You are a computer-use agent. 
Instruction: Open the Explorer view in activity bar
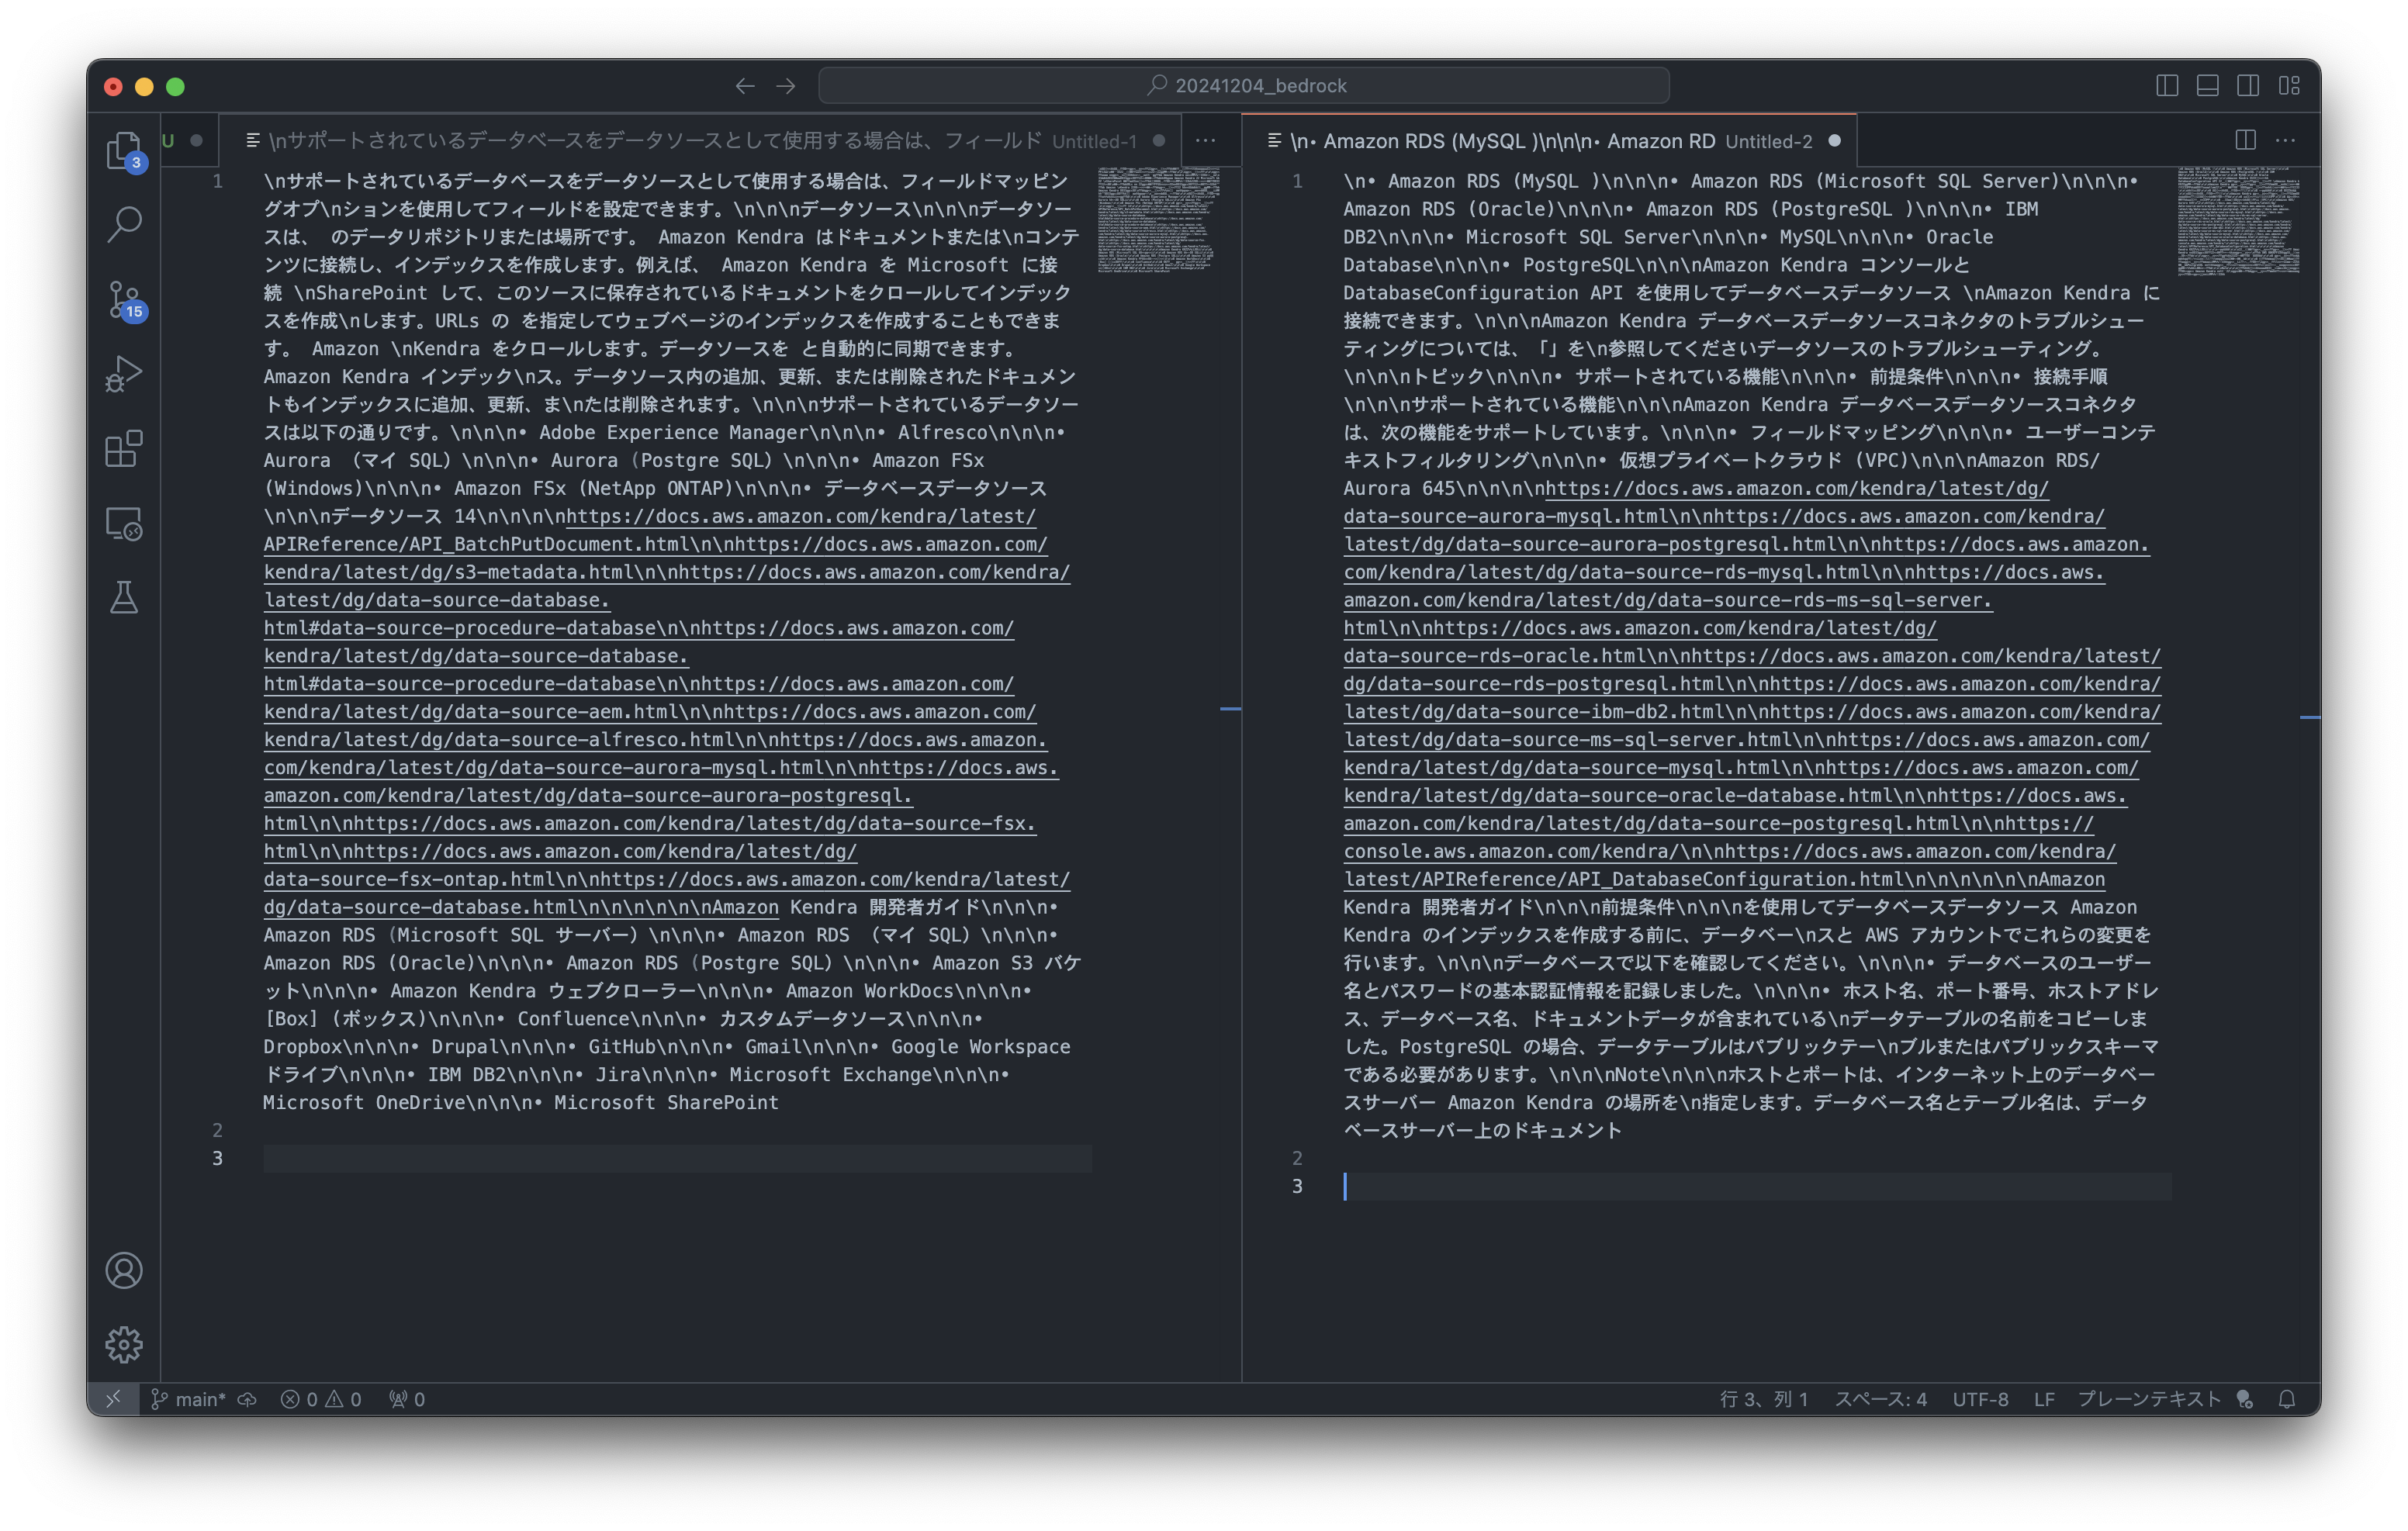click(x=123, y=151)
